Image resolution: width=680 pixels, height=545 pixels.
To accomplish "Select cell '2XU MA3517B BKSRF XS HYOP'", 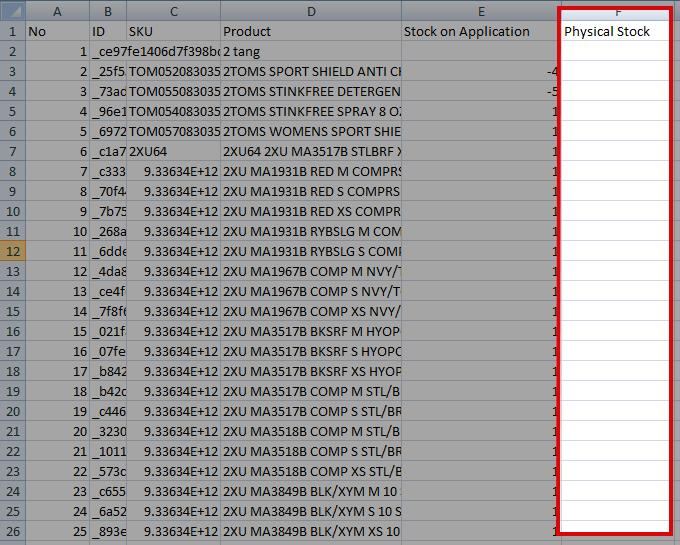I will (x=311, y=372).
